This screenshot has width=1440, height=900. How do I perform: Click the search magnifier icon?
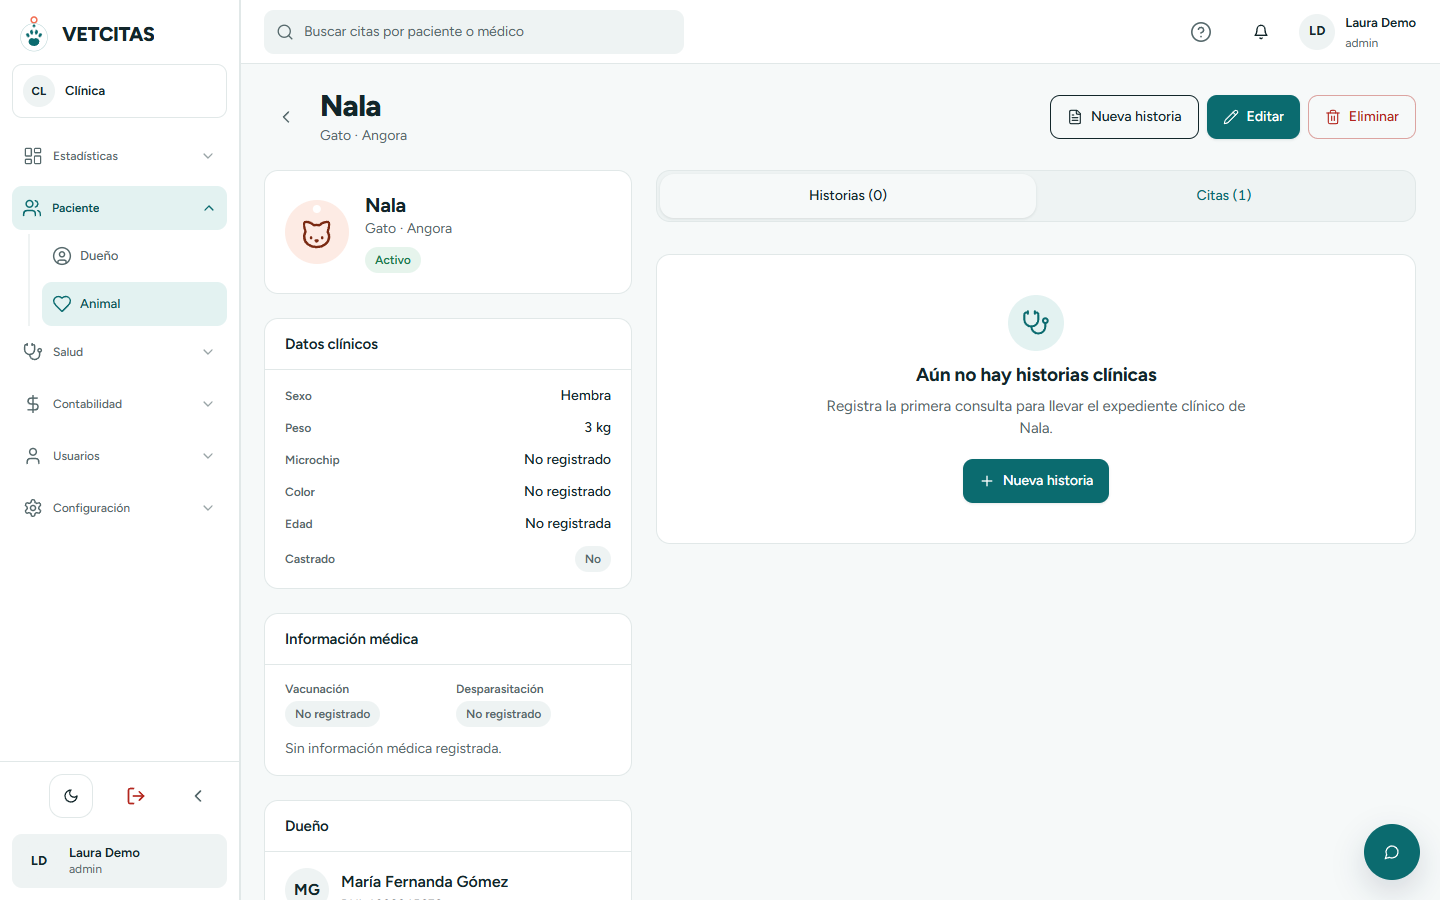285,32
